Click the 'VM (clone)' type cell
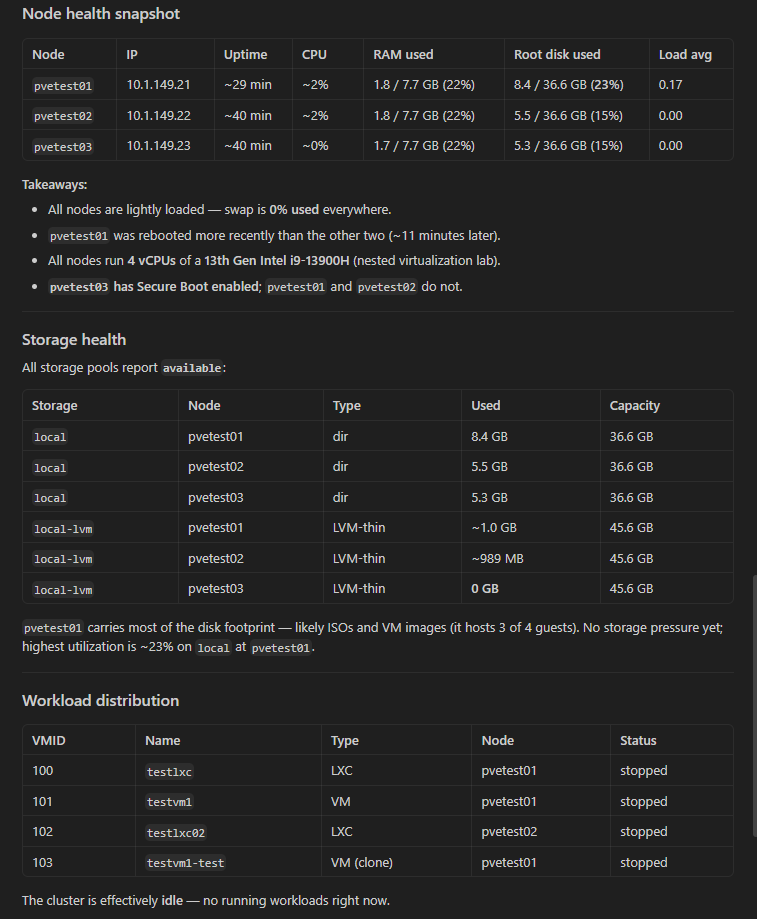The height and width of the screenshot is (919, 757). 362,863
